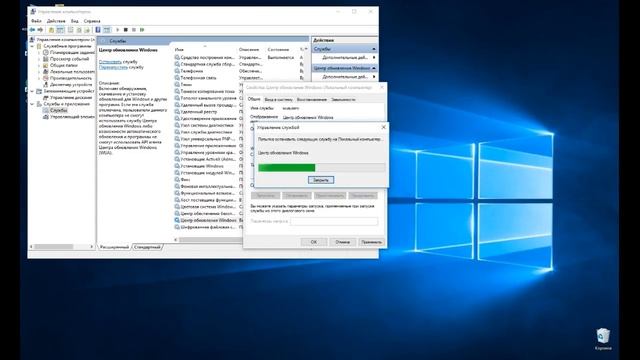Screen dimensions: 640x360
Task: Click the Pause service toolbar icon
Action: [134, 30]
